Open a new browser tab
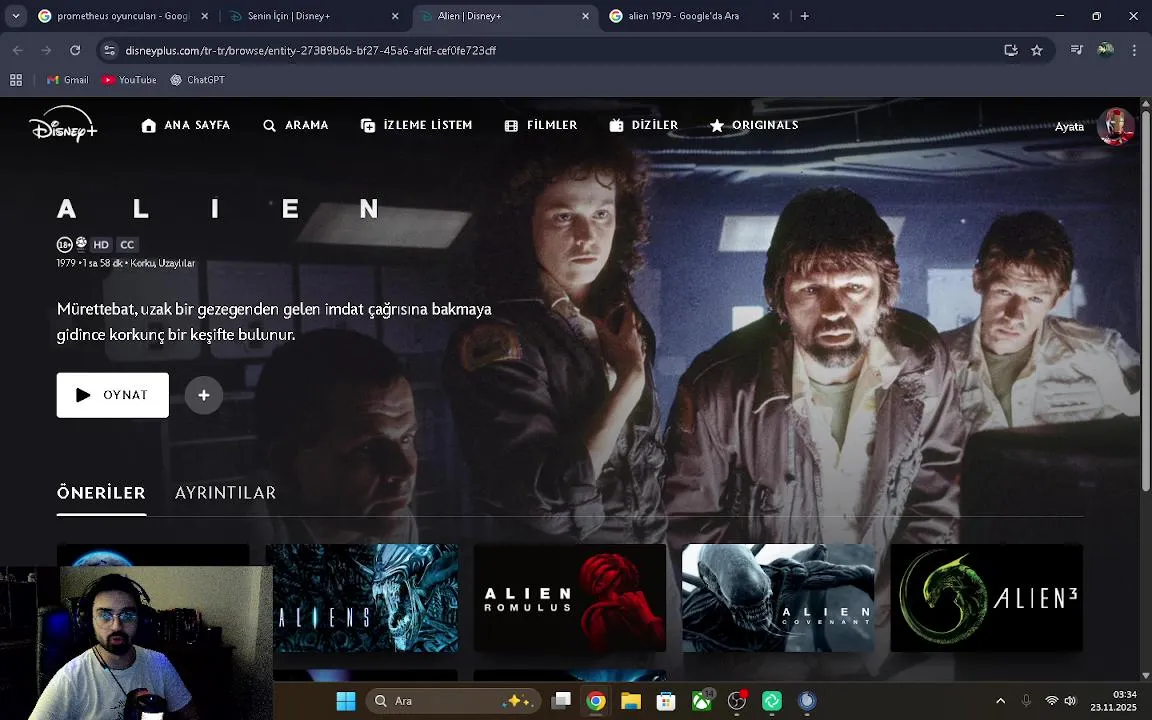The width and height of the screenshot is (1152, 720). (x=804, y=16)
